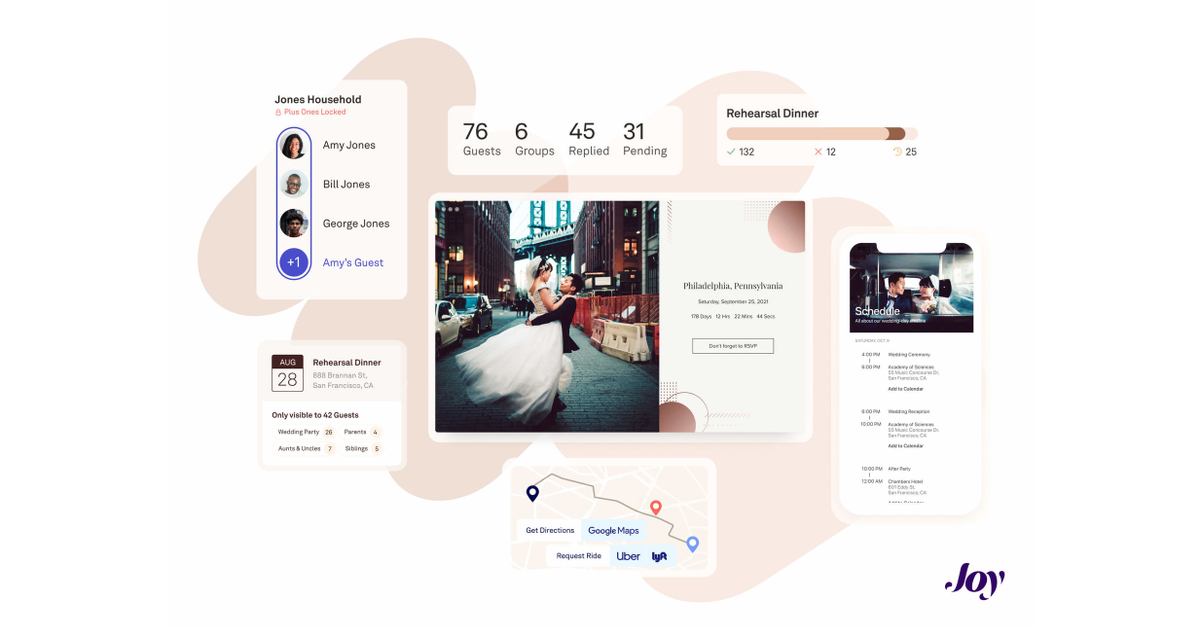
Task: Click the Plus Ones Locked text
Action: [x=315, y=112]
